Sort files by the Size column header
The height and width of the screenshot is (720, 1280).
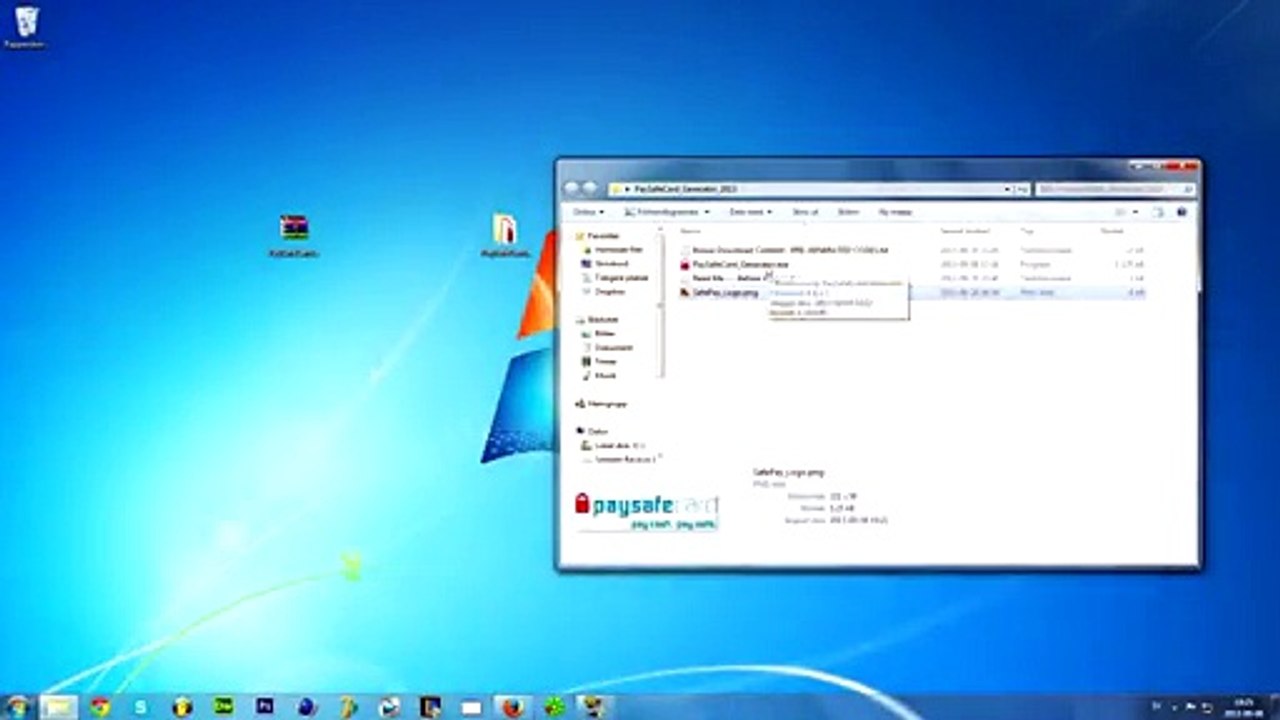pyautogui.click(x=1112, y=231)
